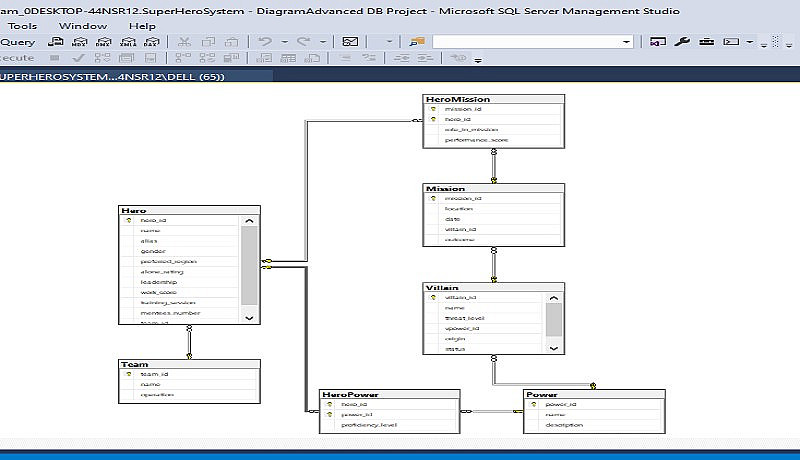Select the HeroPower table title bar
The height and width of the screenshot is (460, 800).
(390, 394)
